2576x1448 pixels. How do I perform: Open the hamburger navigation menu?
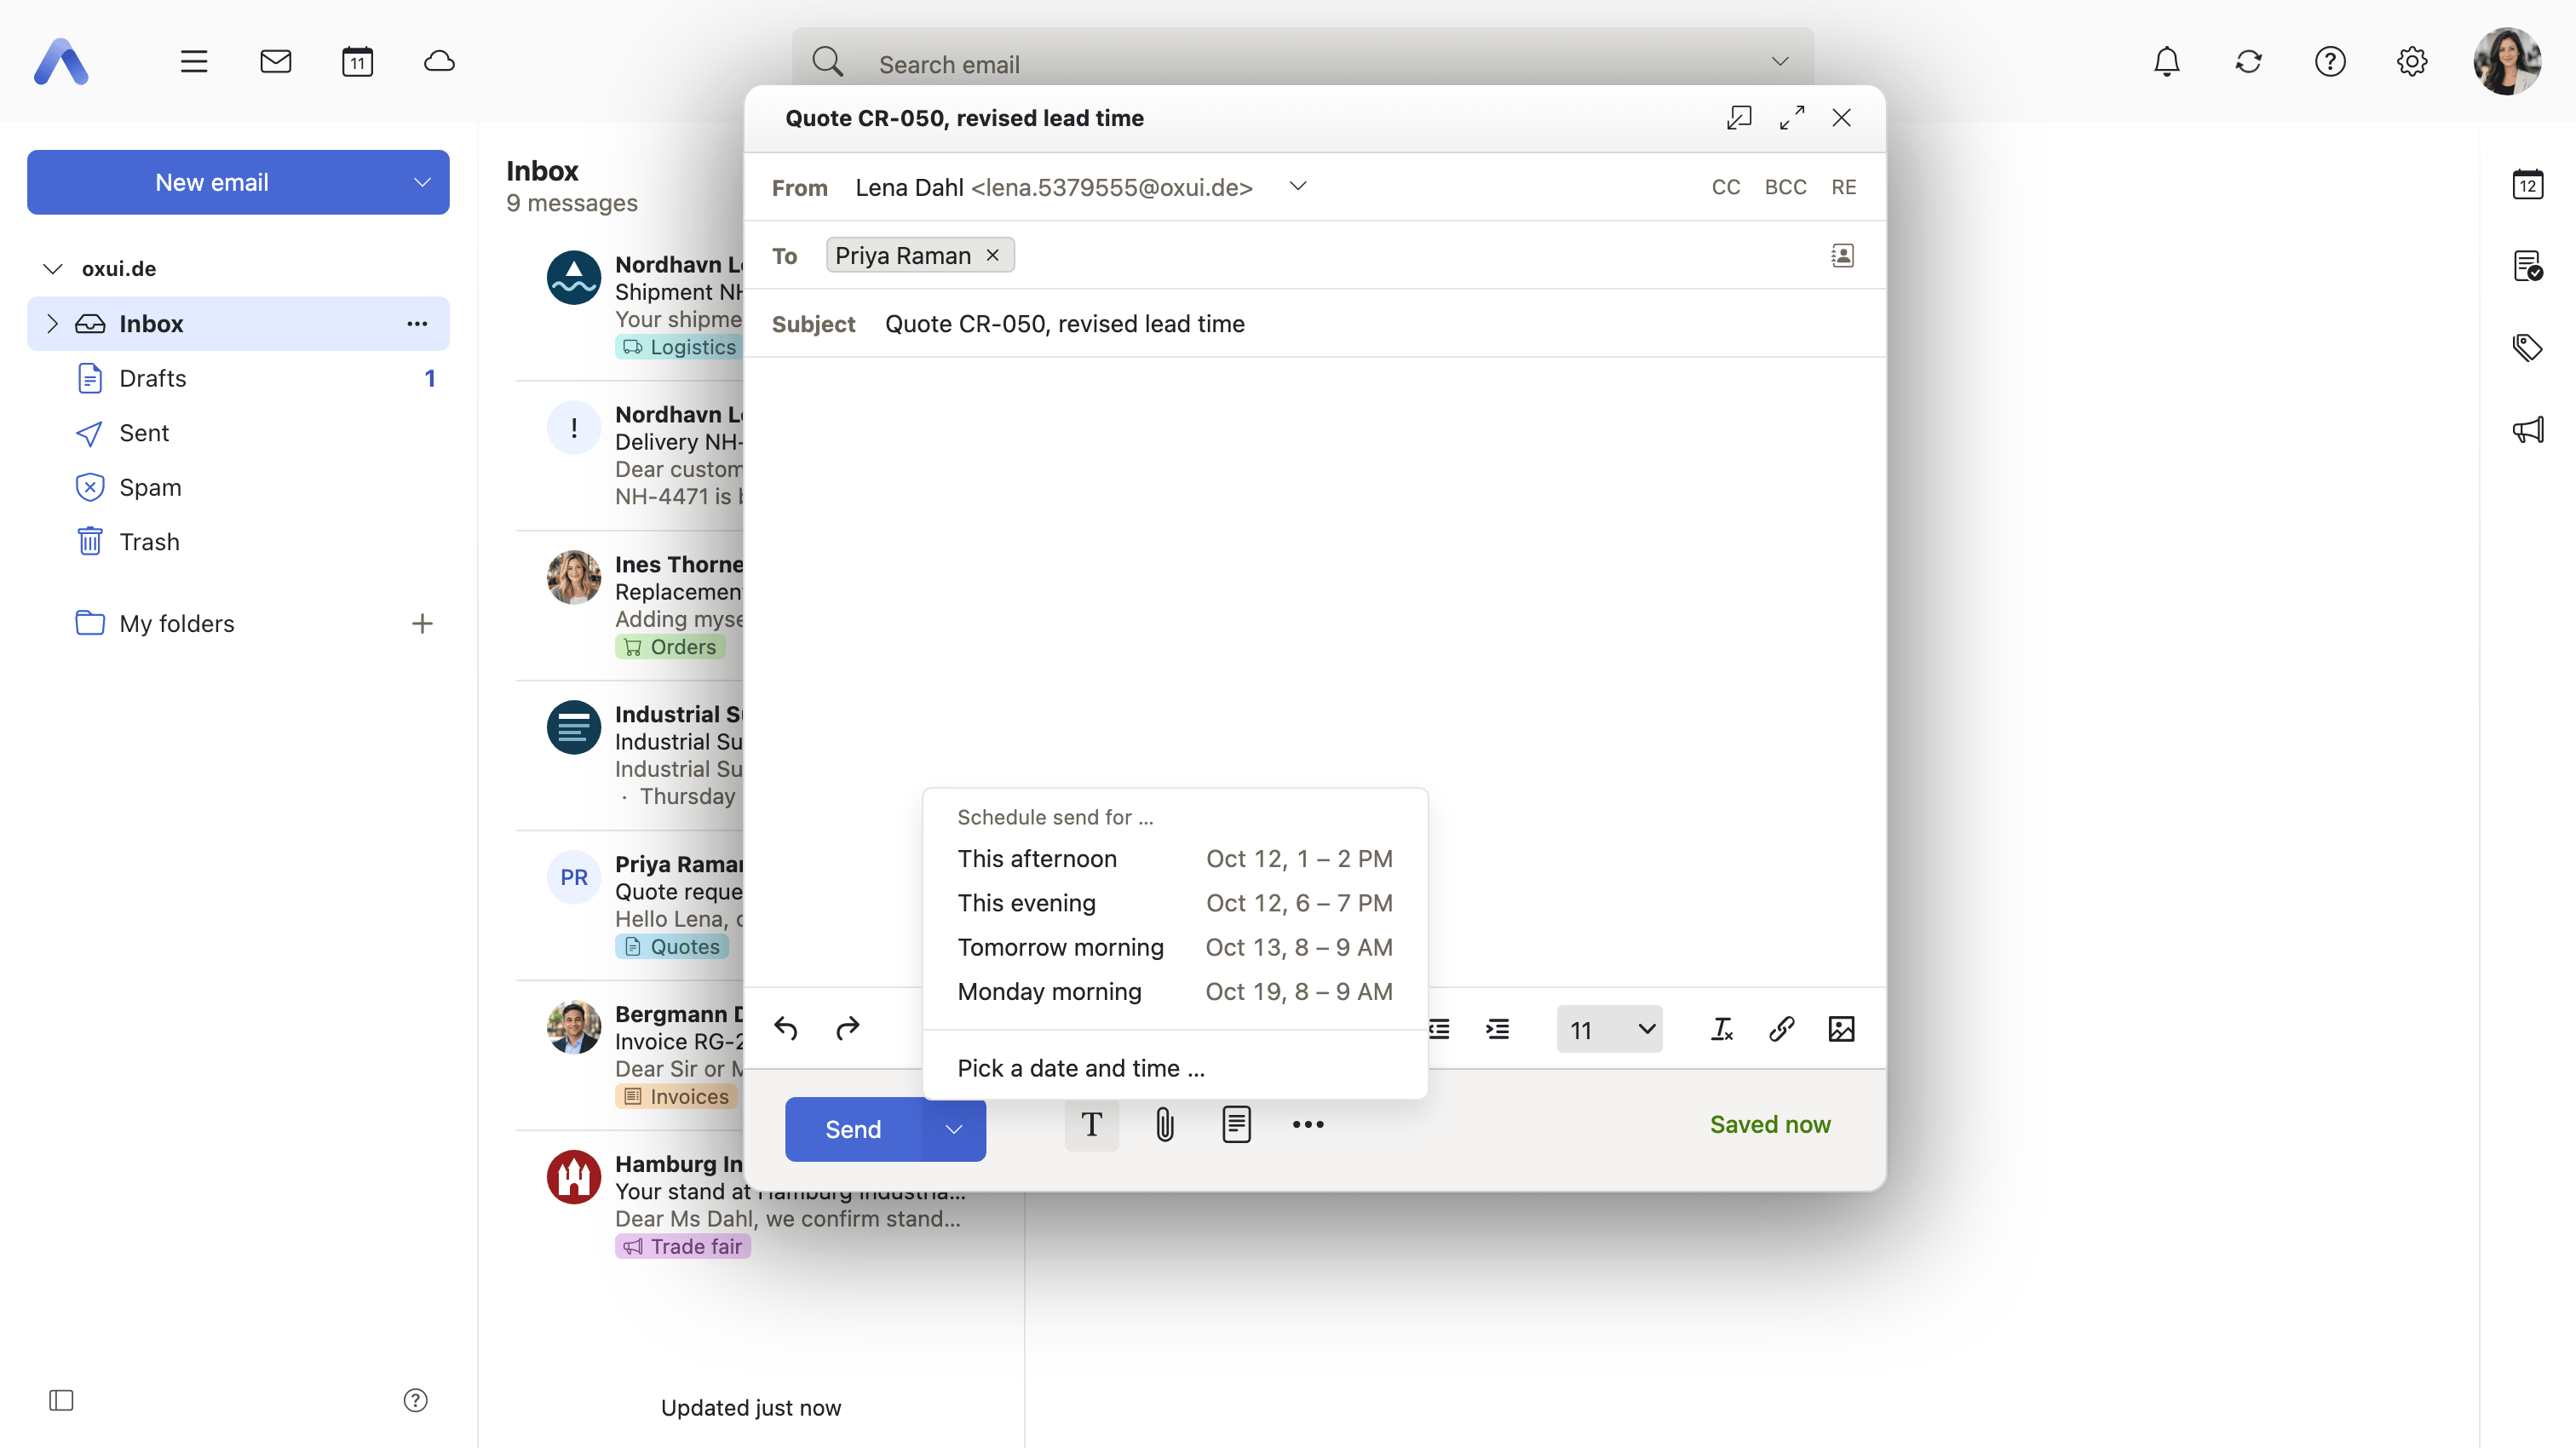[194, 62]
